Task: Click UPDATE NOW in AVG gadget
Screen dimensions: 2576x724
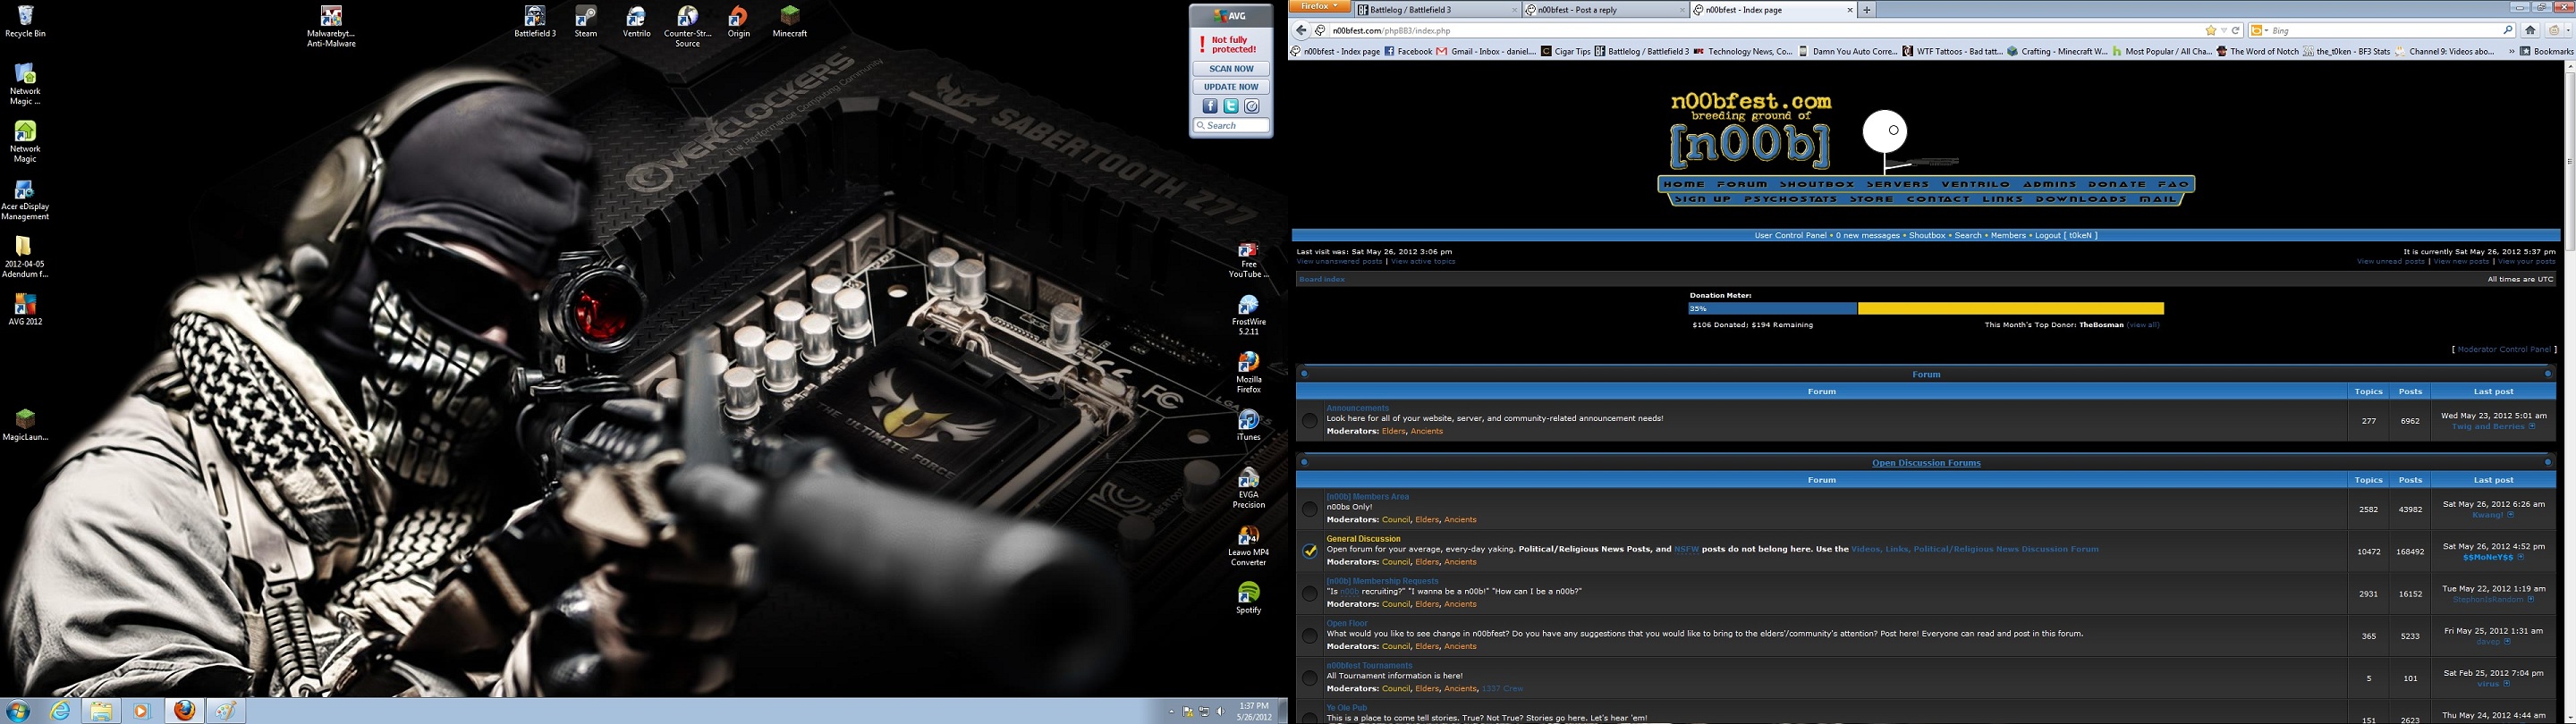Action: point(1231,87)
